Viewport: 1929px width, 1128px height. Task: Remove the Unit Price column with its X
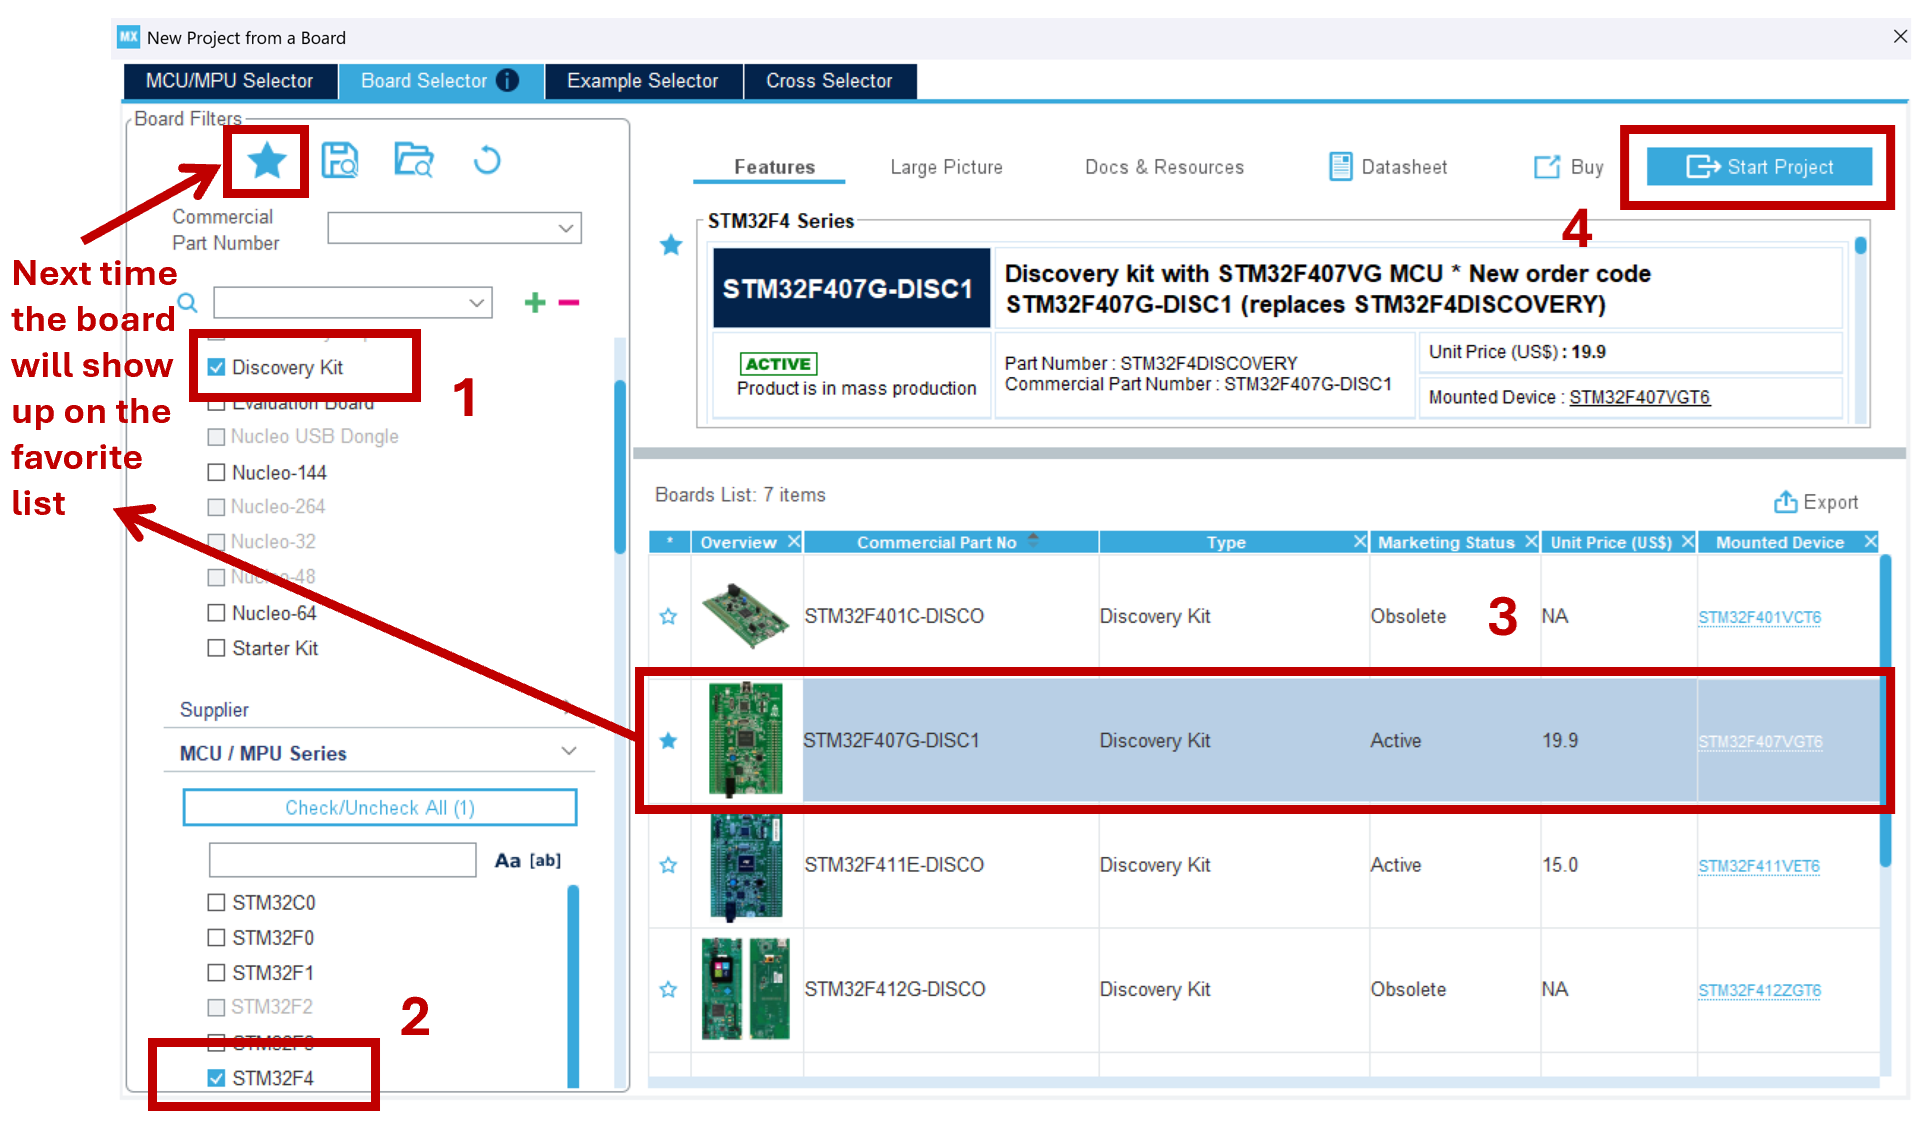(1687, 541)
